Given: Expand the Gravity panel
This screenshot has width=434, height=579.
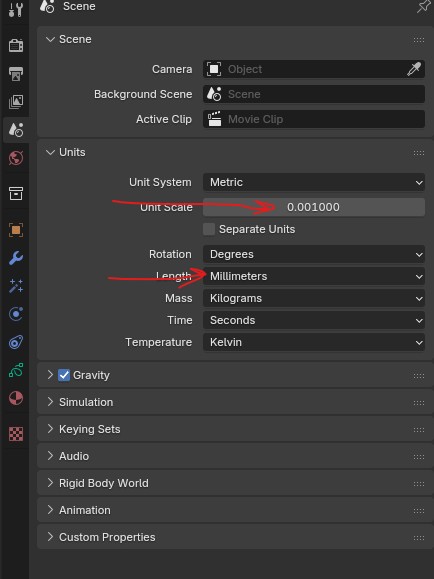Looking at the screenshot, I should click(50, 375).
